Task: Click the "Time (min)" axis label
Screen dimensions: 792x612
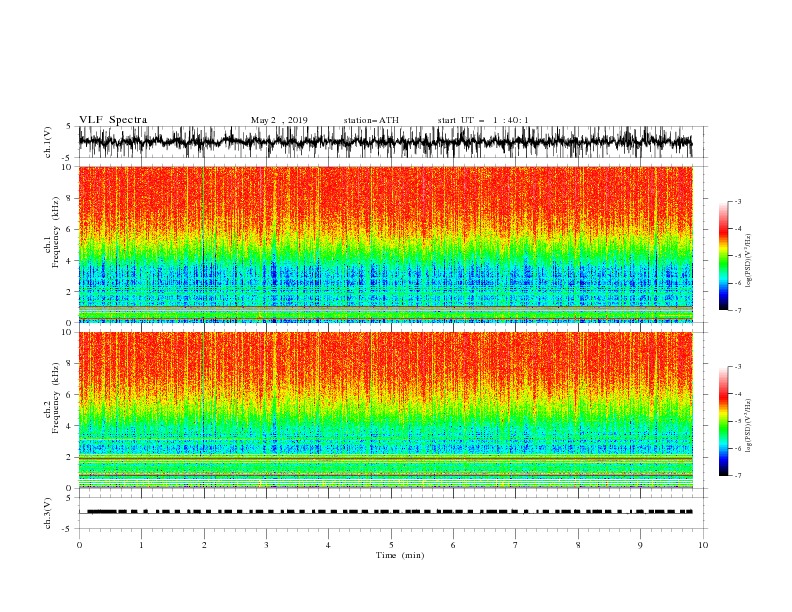Action: (x=400, y=555)
